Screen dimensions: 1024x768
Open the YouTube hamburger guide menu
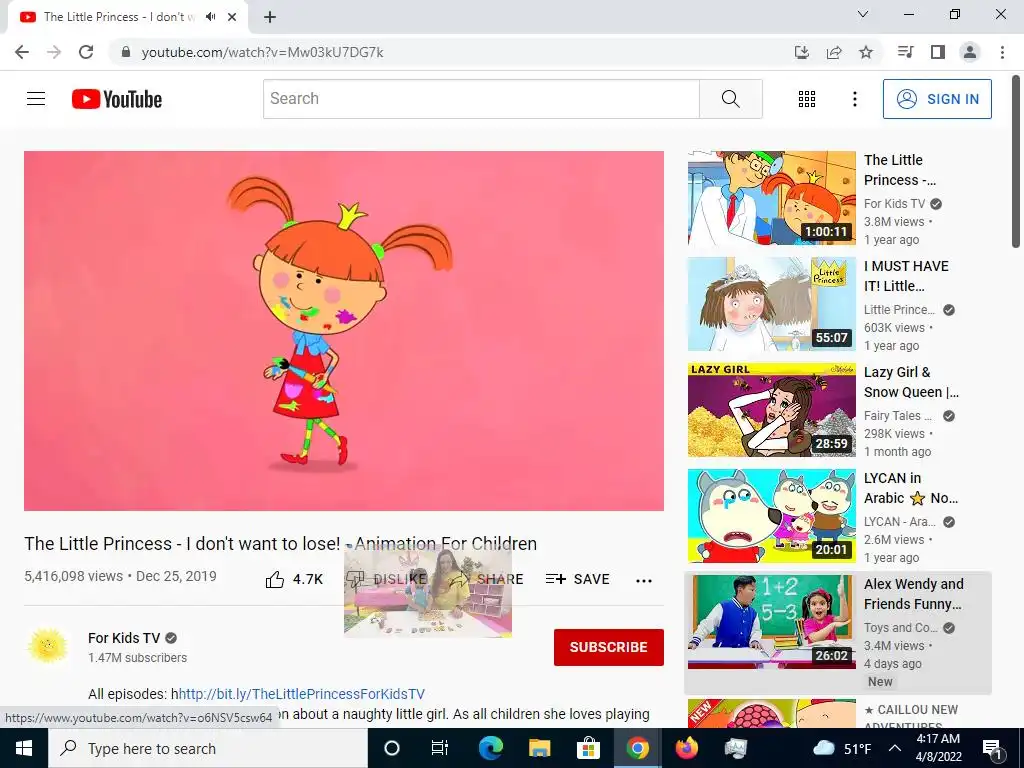click(x=36, y=99)
